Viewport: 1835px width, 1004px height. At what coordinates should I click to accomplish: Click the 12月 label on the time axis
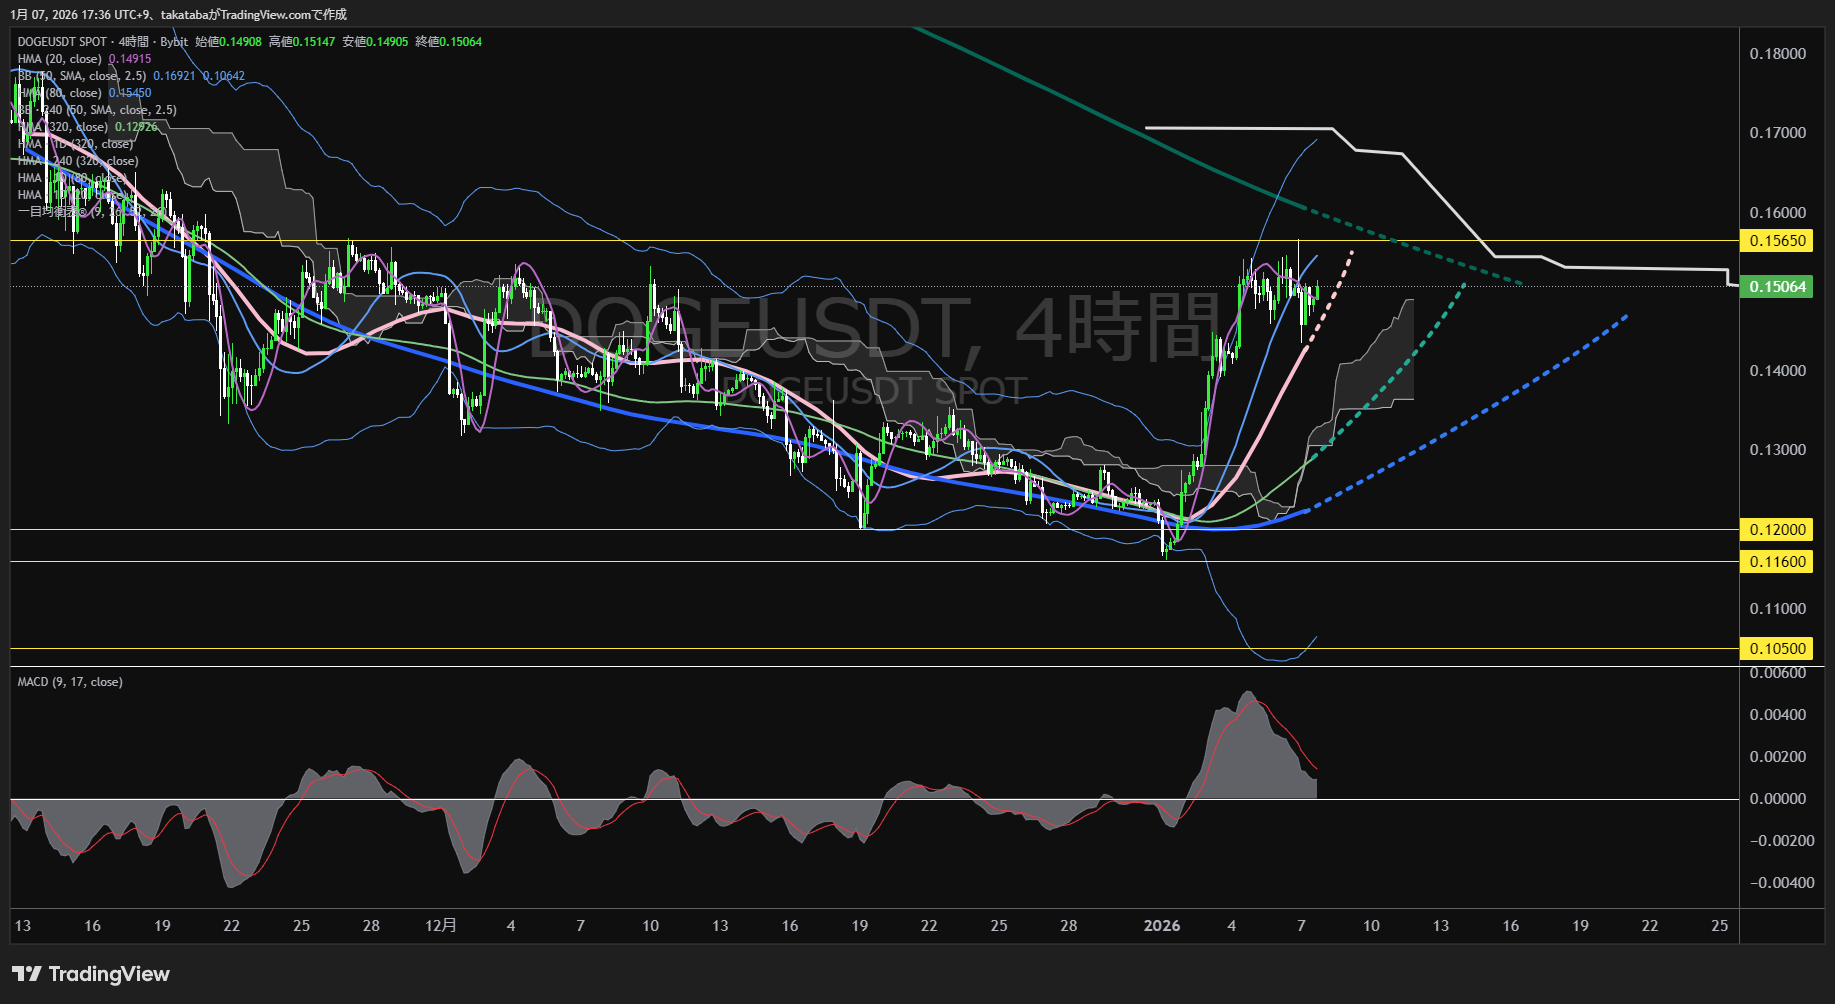point(440,926)
